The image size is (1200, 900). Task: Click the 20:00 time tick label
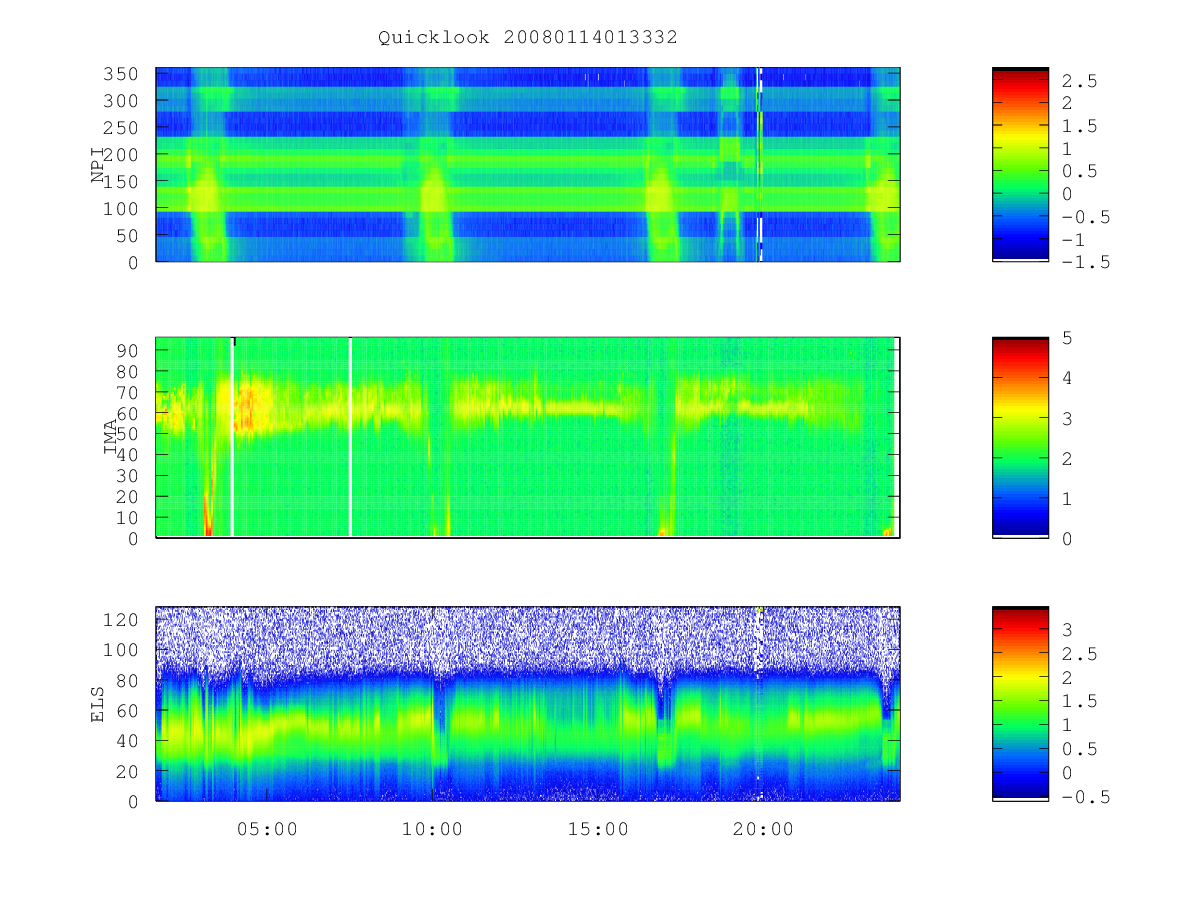pos(763,829)
